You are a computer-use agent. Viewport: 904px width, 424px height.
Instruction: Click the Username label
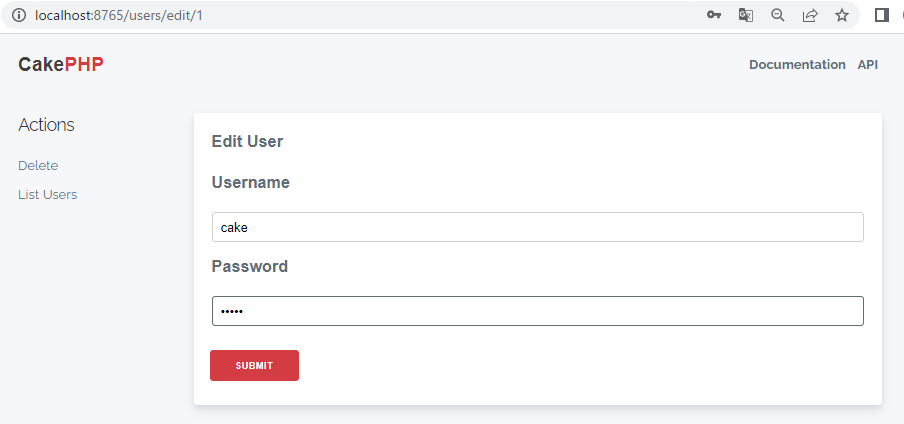pos(251,183)
